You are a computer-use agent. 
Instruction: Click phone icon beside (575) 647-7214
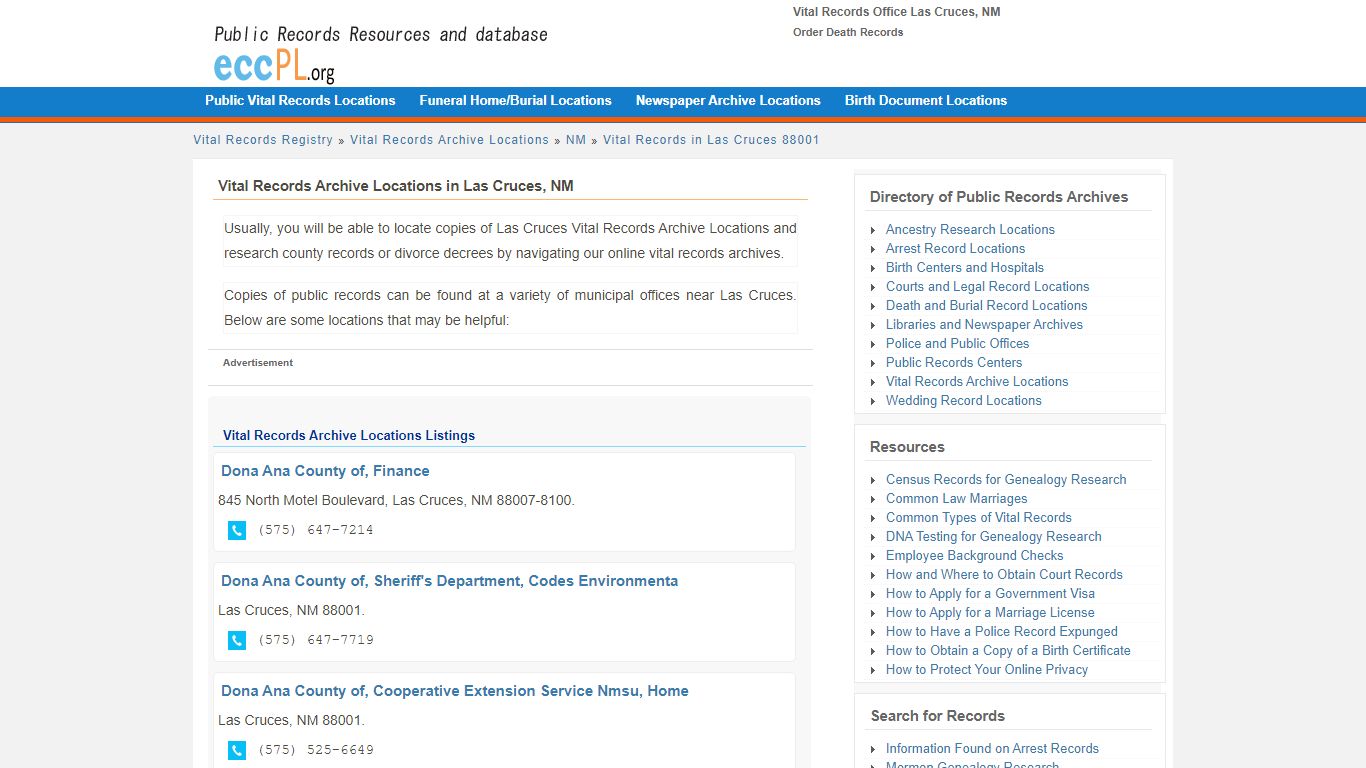237,530
